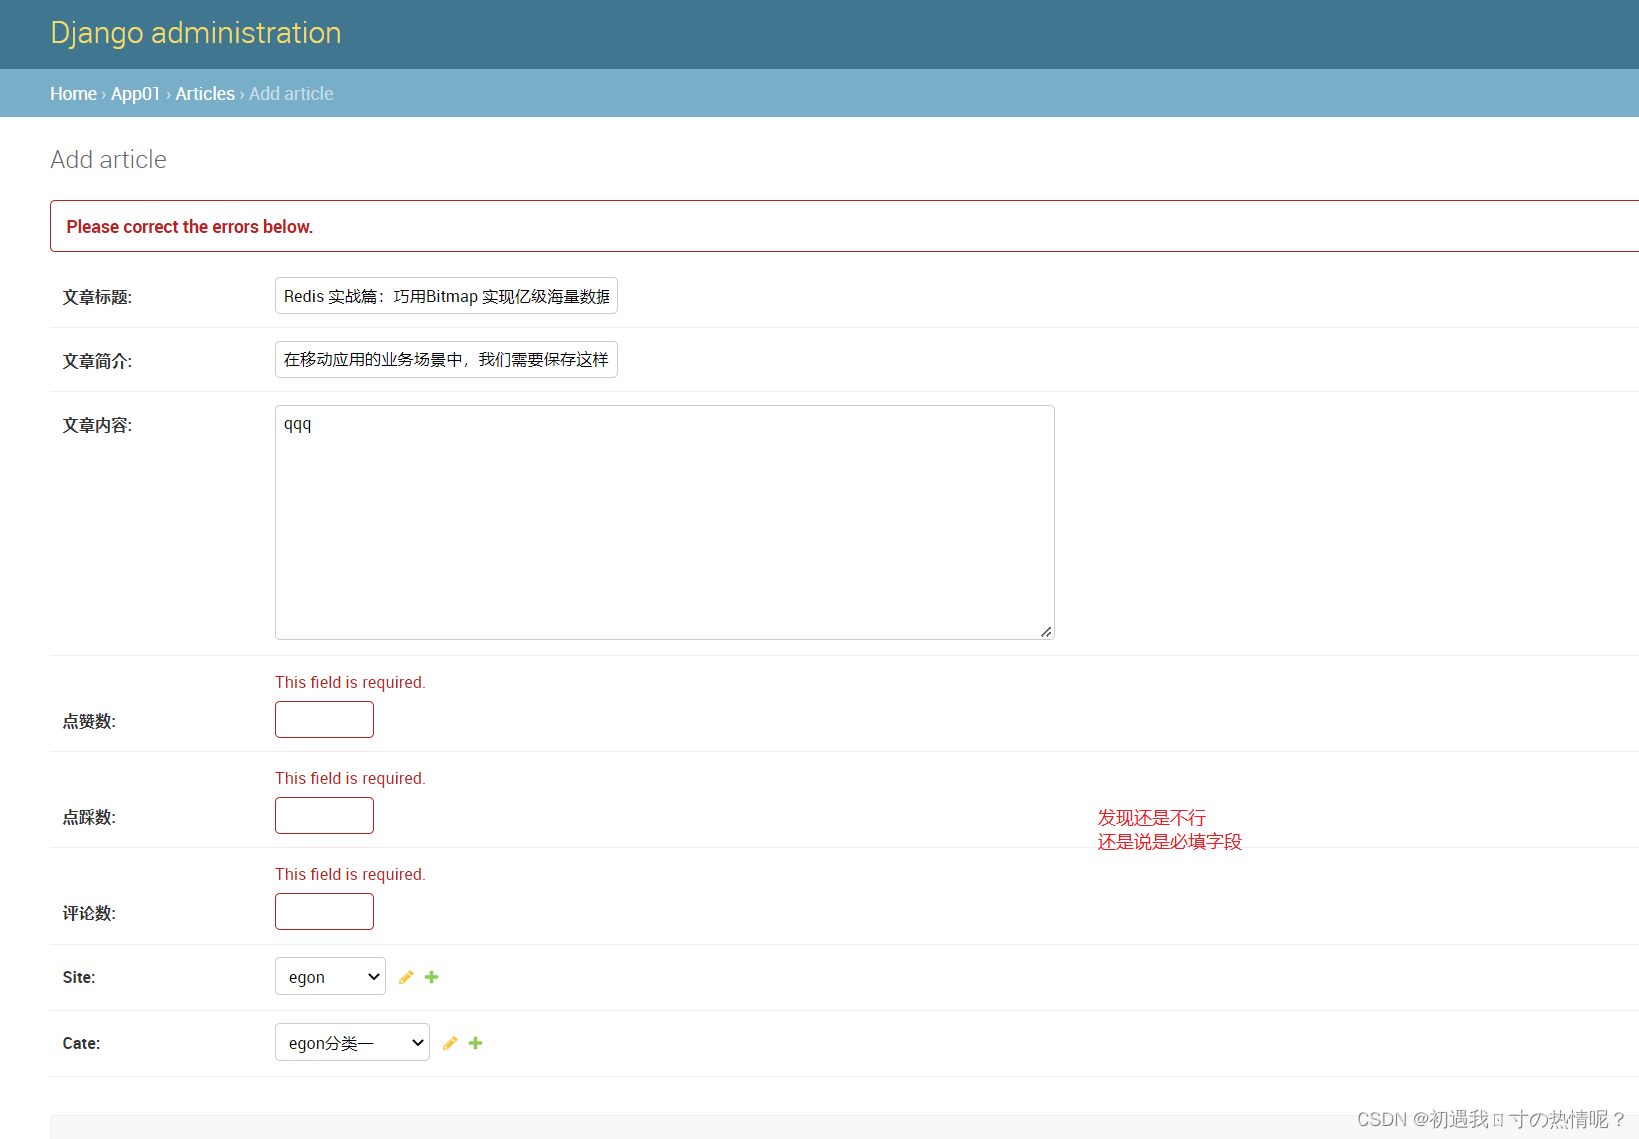This screenshot has width=1639, height=1139.
Task: Click Django administration site title
Action: (196, 33)
